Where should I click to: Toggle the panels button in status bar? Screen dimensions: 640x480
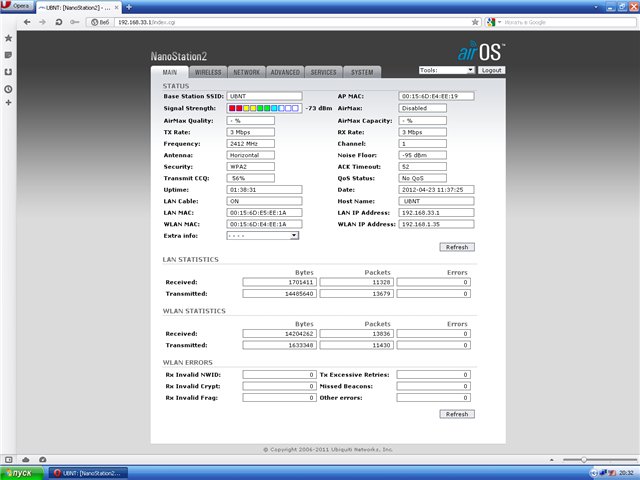coord(9,460)
